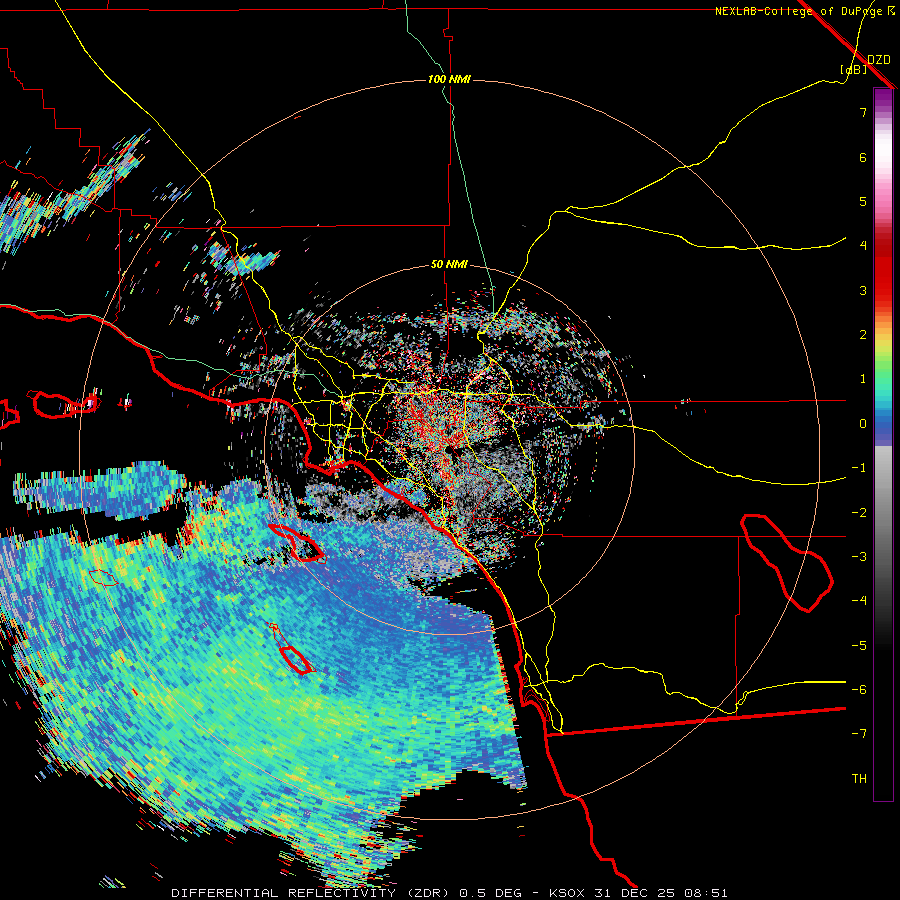Click the 7 value on color scale

863,112
